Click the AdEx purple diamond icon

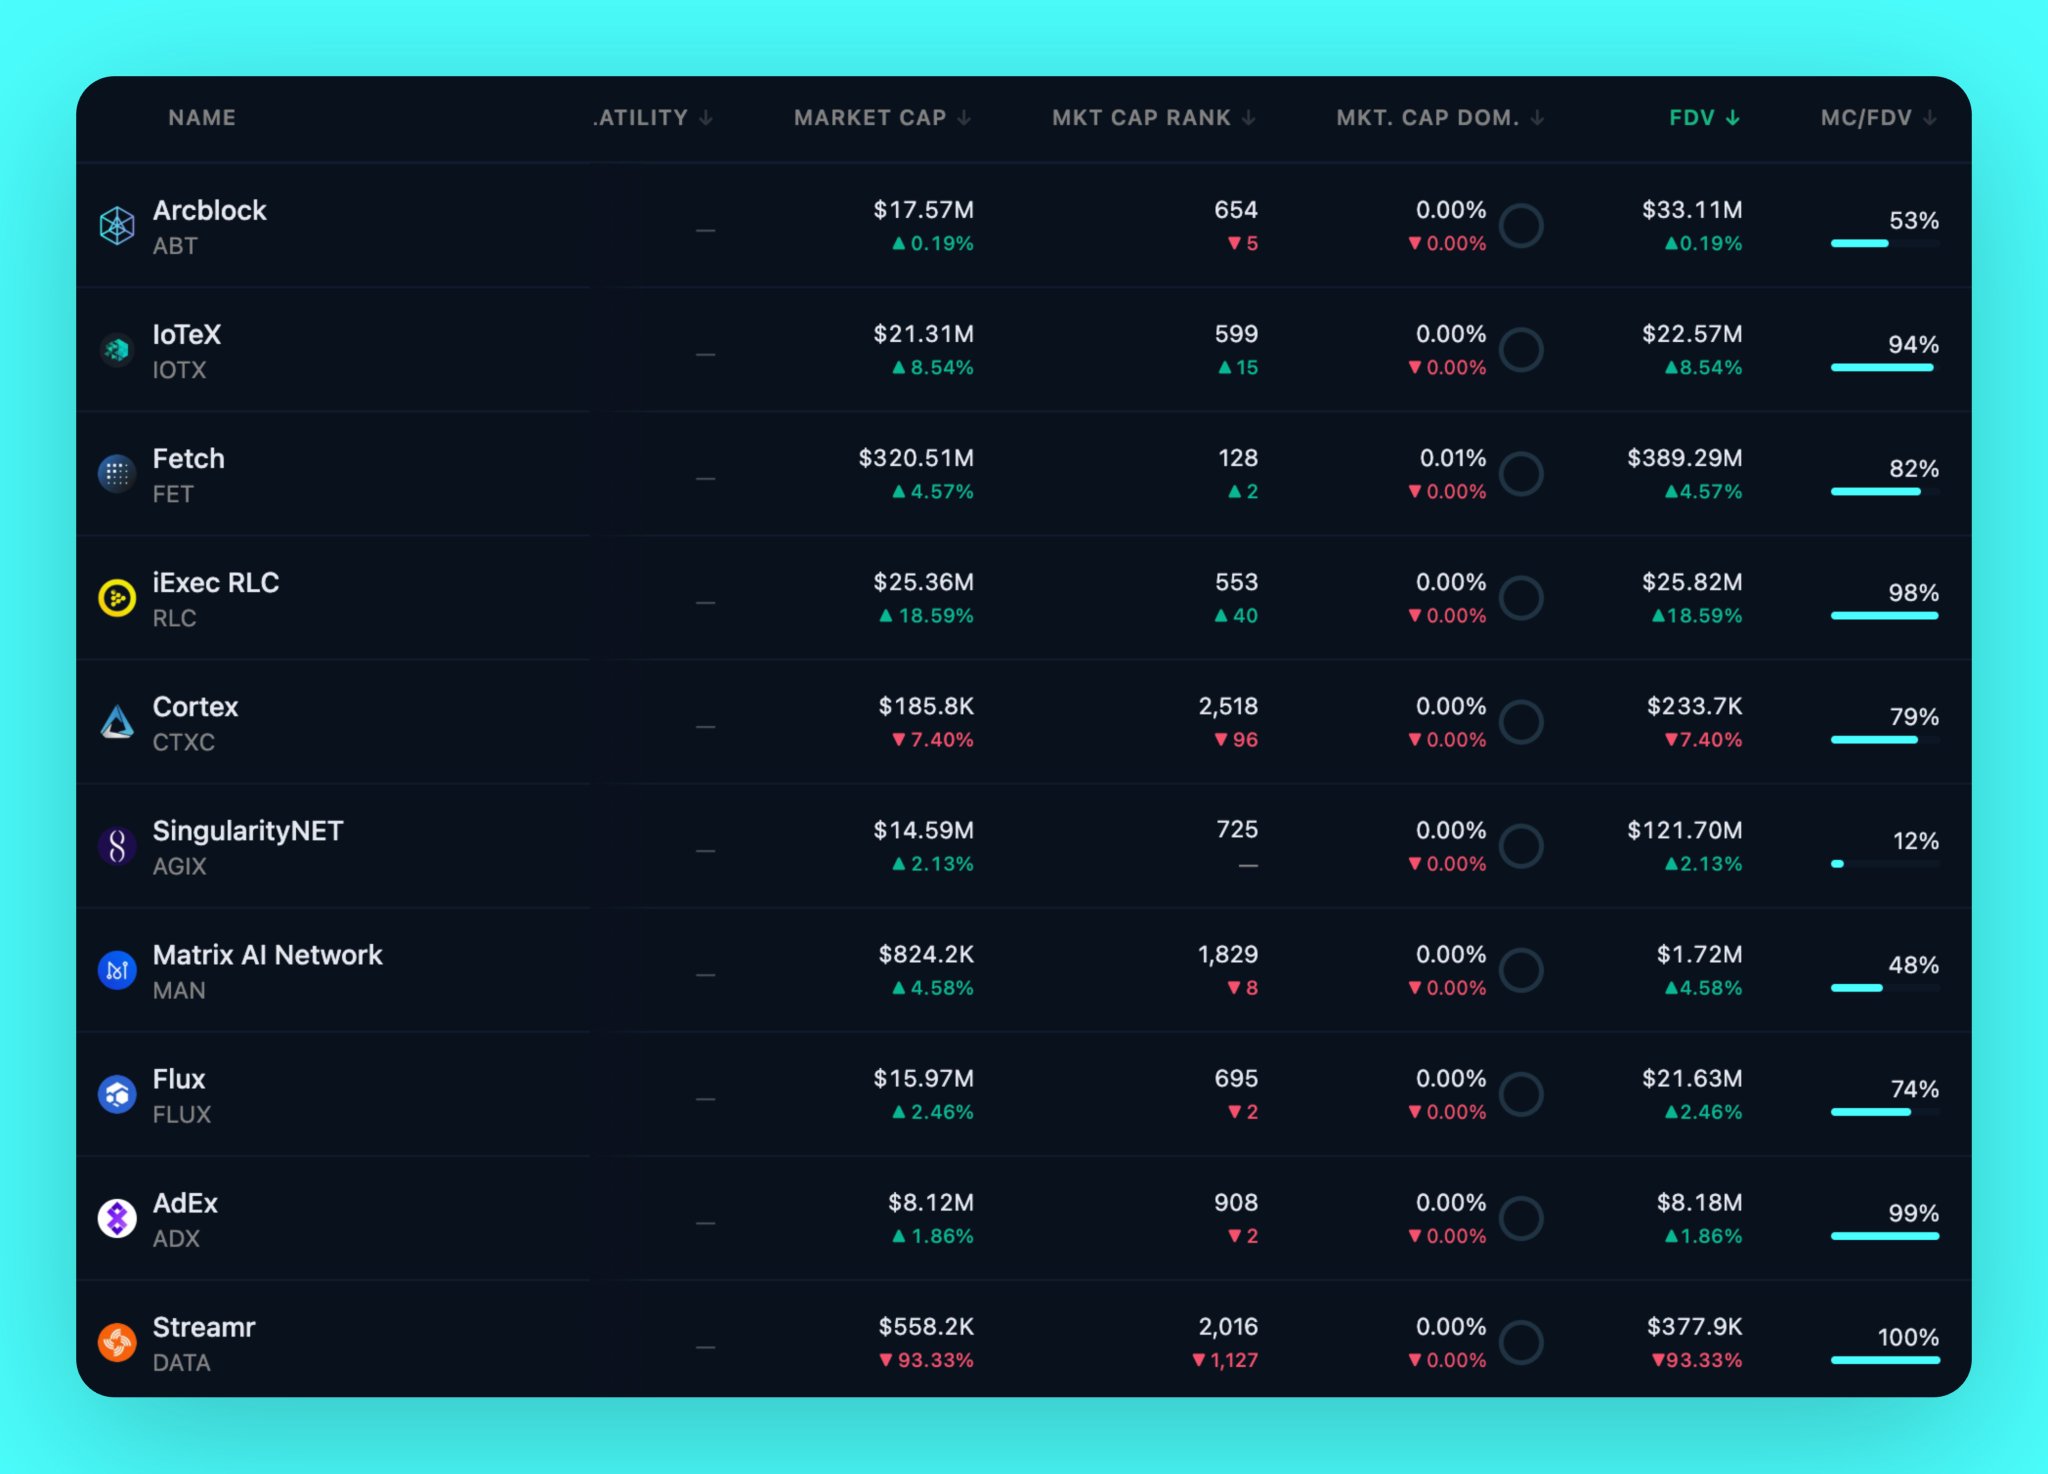[x=117, y=1218]
